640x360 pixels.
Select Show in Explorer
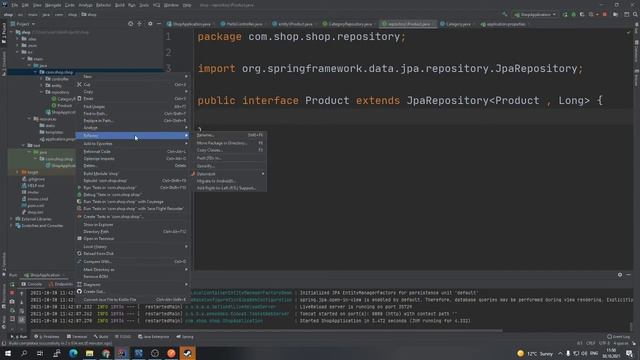[132, 224]
